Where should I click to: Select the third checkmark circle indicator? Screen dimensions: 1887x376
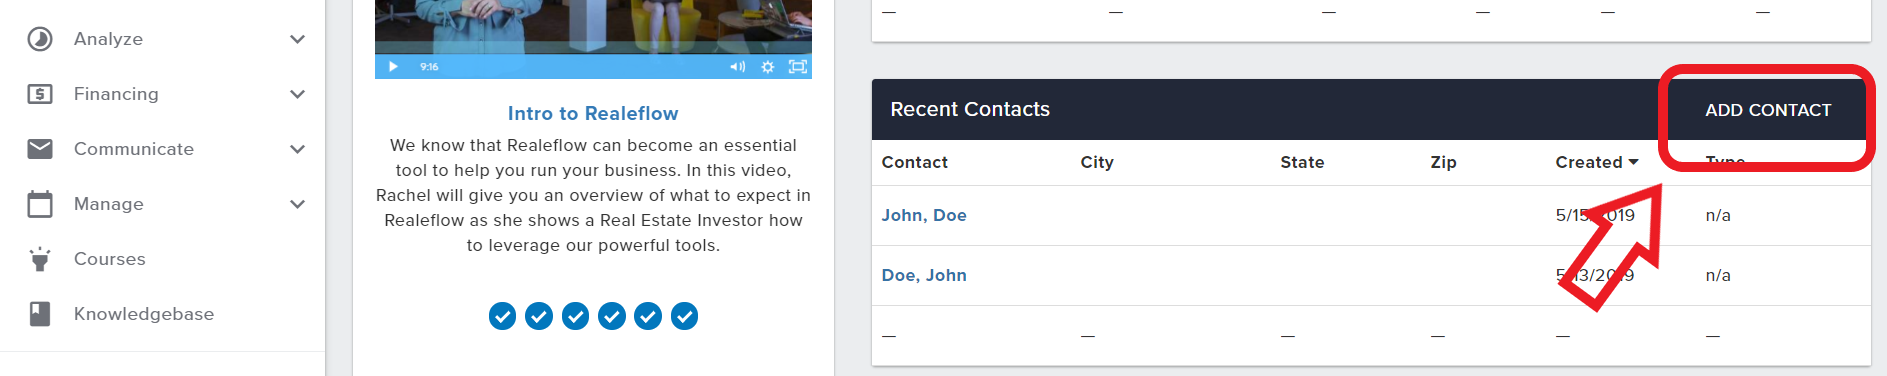(x=575, y=316)
